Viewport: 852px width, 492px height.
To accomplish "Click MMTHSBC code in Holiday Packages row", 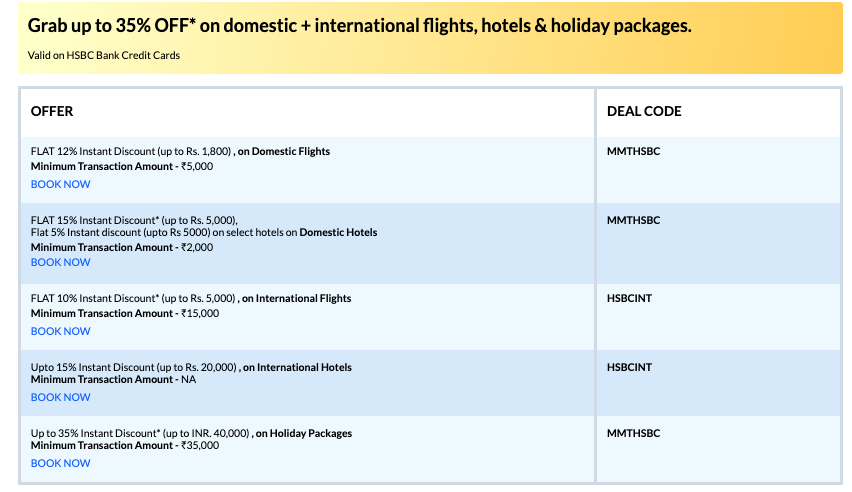I will (x=633, y=433).
